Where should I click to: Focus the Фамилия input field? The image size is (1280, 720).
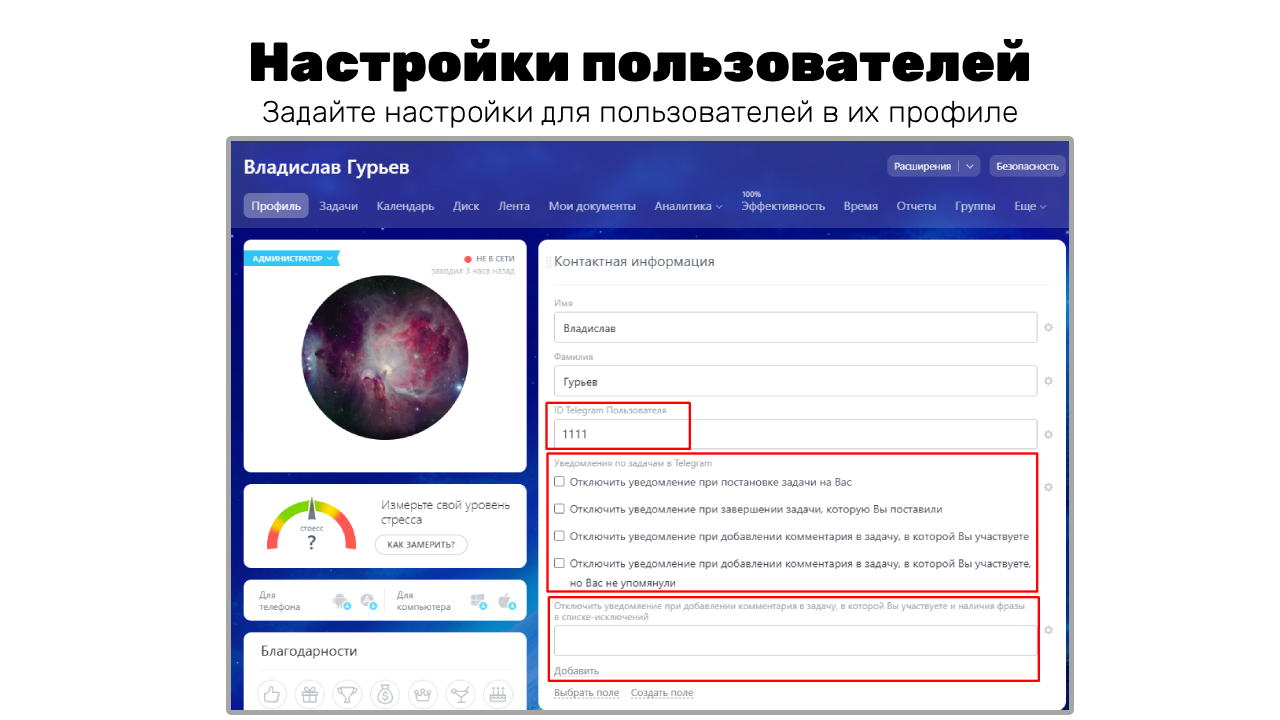796,381
